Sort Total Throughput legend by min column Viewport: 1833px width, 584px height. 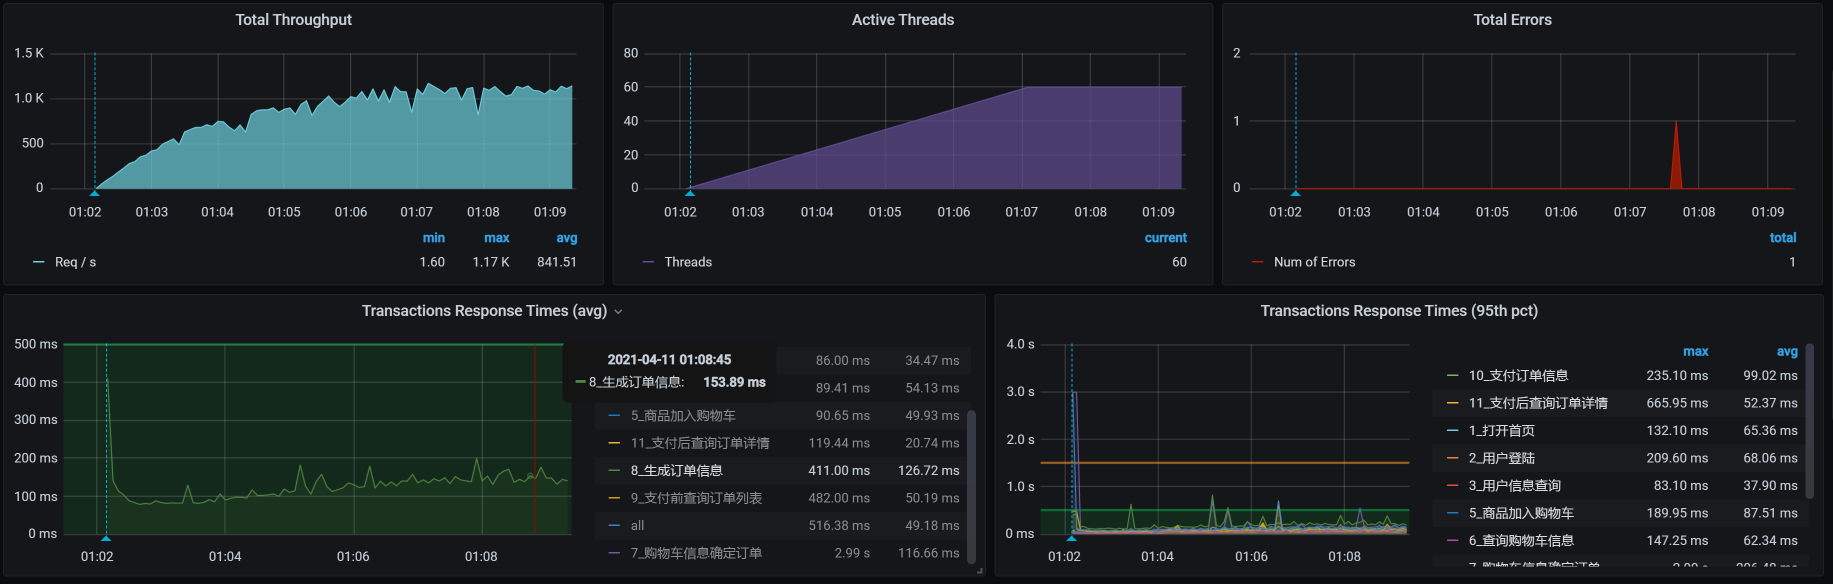[433, 238]
